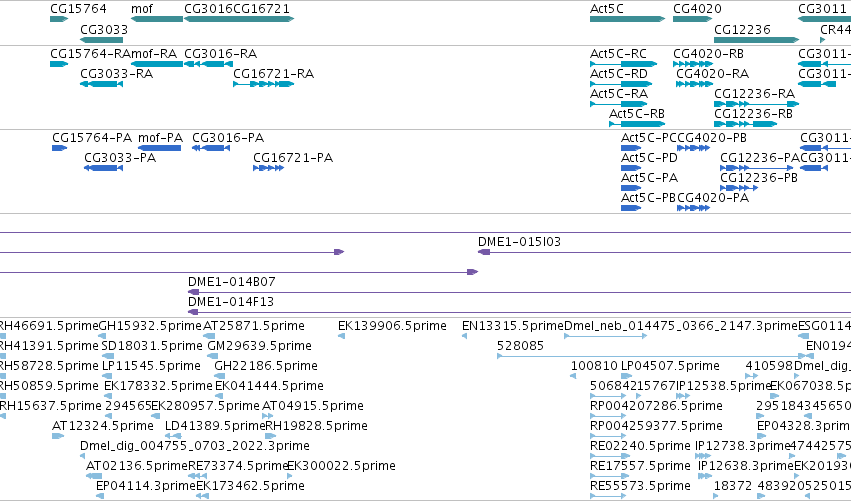This screenshot has height=501, width=851.
Task: Select the CG15764-PA protein label
Action: pos(92,137)
